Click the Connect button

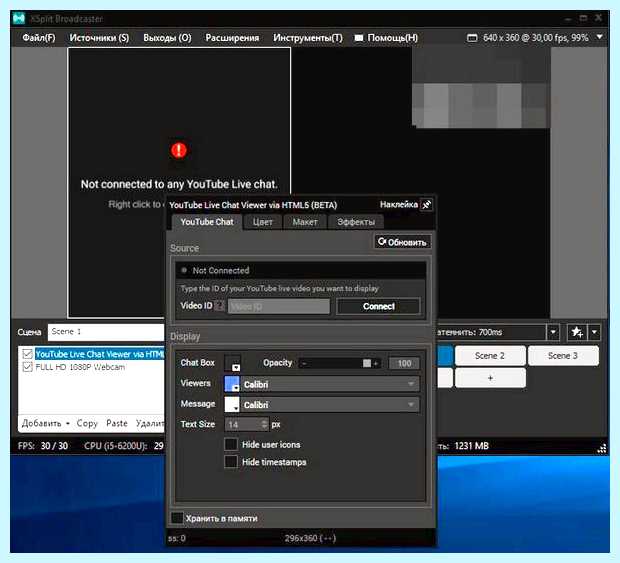(378, 306)
